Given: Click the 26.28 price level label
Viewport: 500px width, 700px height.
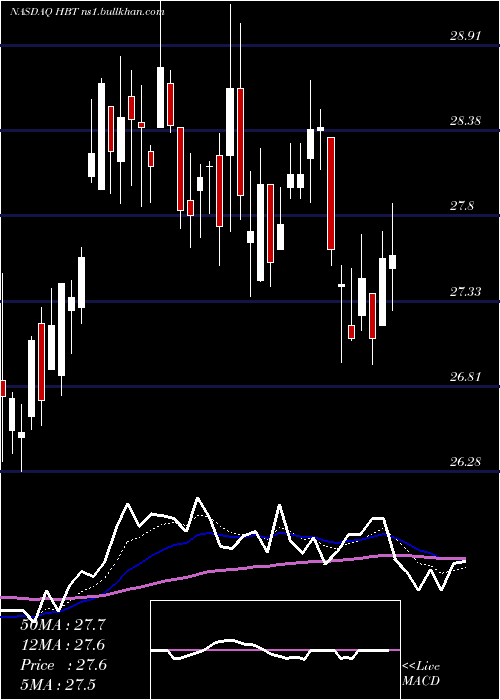Looking at the screenshot, I should point(465,461).
